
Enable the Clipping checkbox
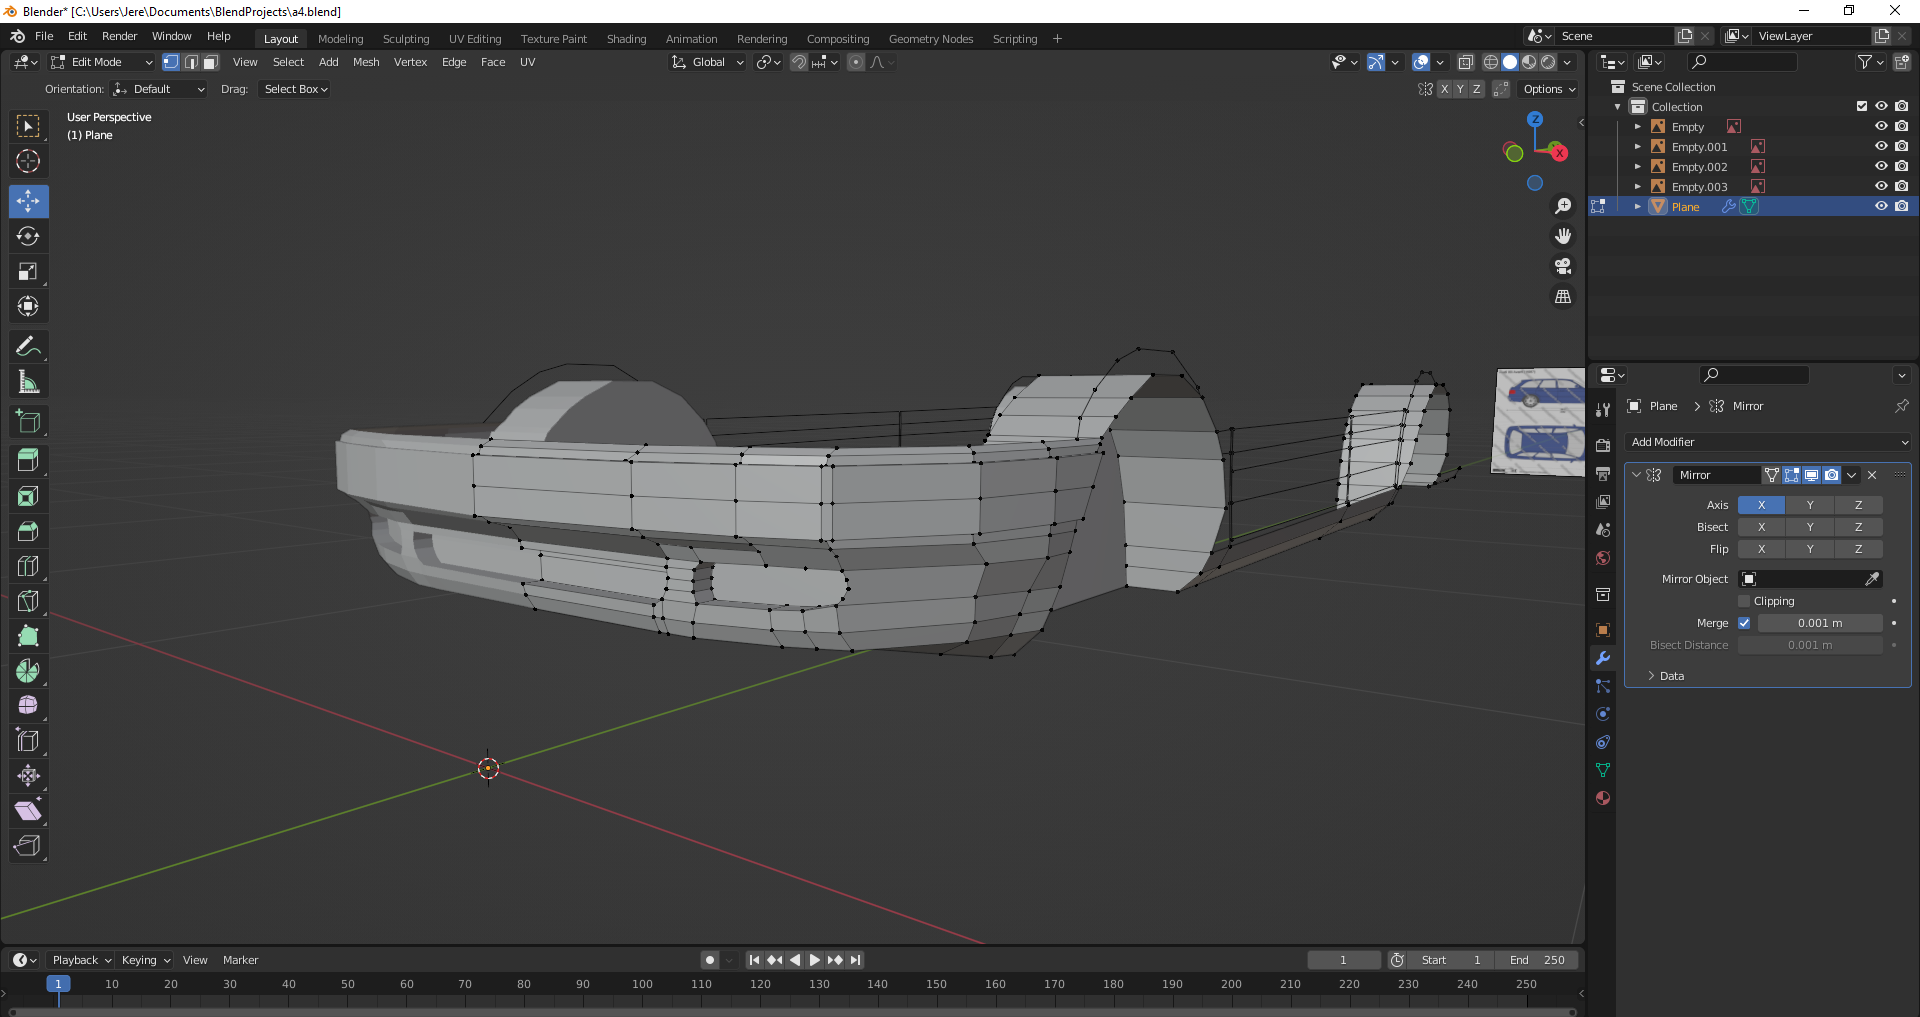(x=1744, y=601)
